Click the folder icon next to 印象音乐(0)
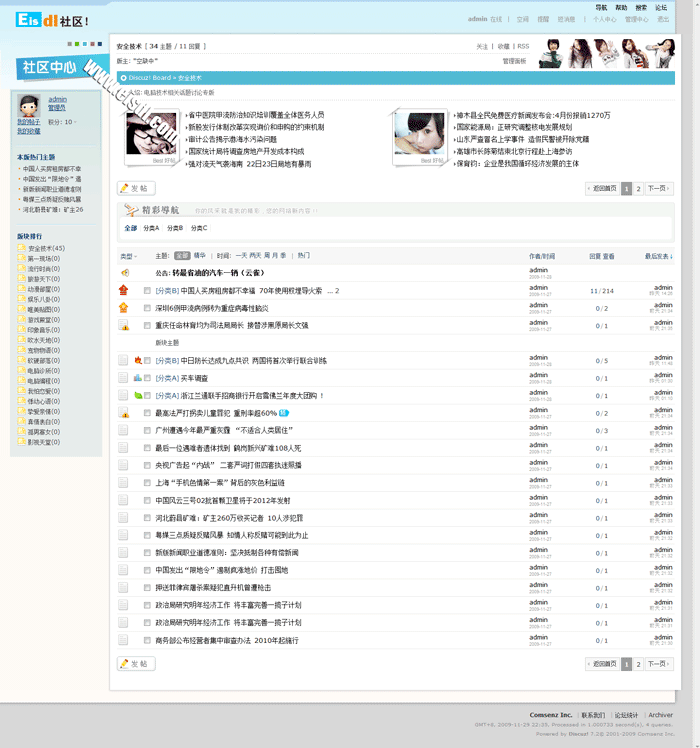 pyautogui.click(x=21, y=329)
